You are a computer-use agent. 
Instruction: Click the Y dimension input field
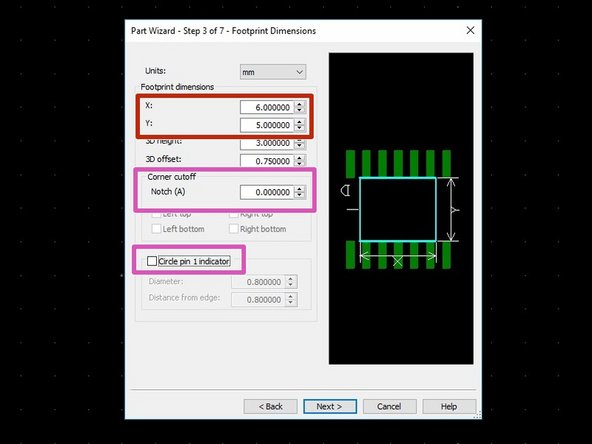point(267,125)
